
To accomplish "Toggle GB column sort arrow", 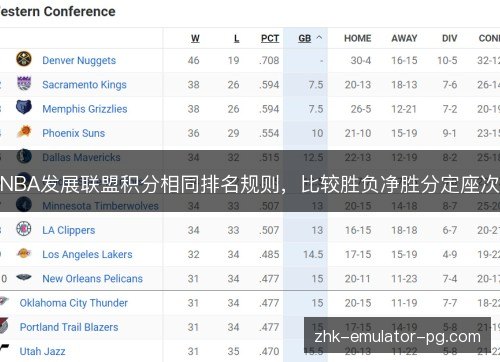I will pos(319,38).
